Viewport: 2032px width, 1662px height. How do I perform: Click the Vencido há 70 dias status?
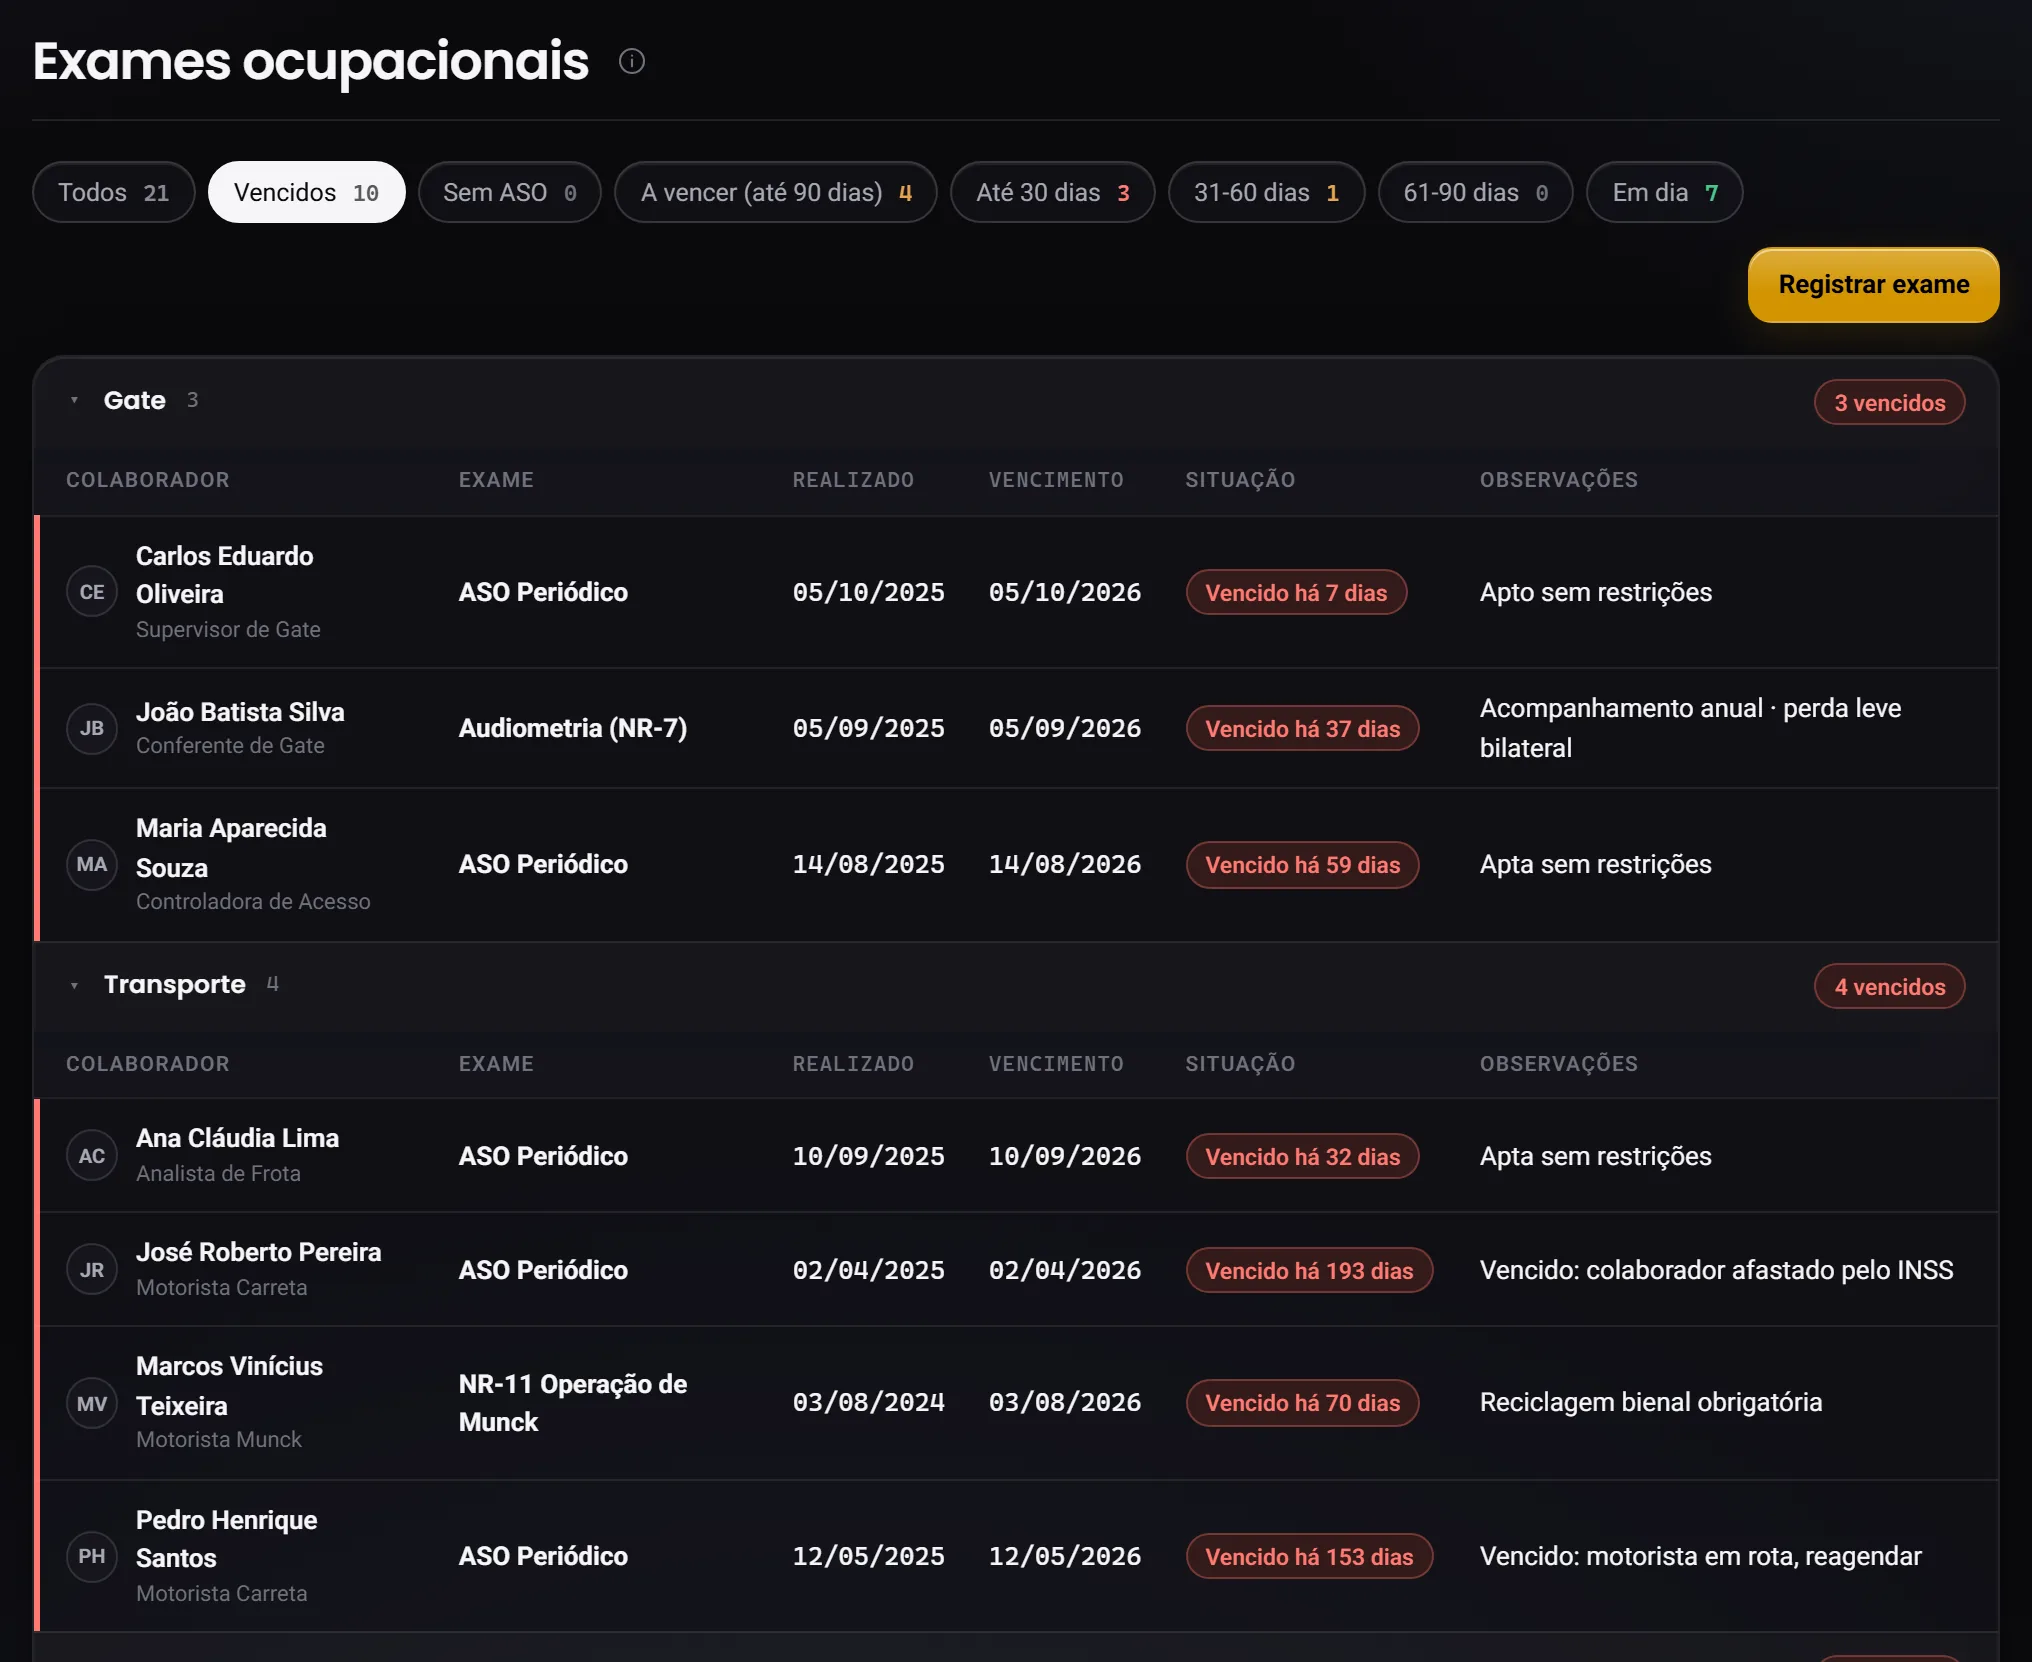pos(1302,1403)
